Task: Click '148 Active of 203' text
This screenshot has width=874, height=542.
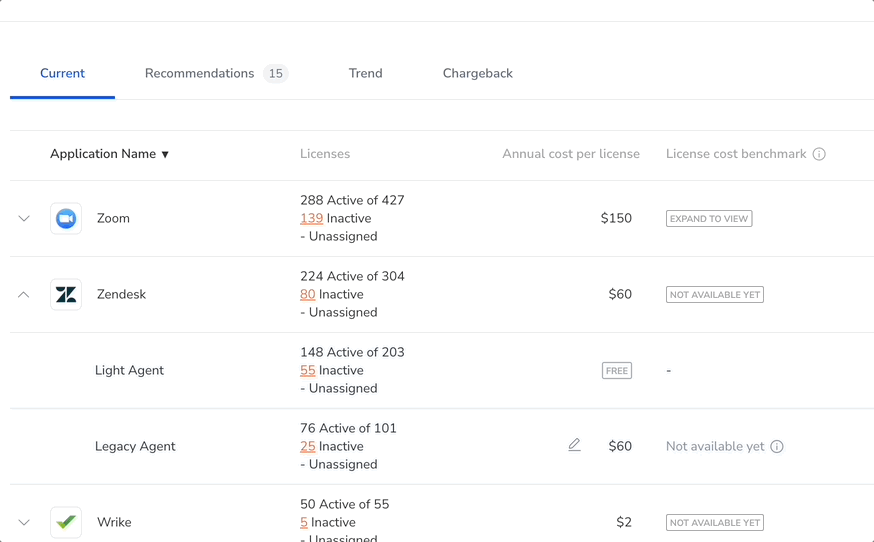Action: [x=352, y=352]
